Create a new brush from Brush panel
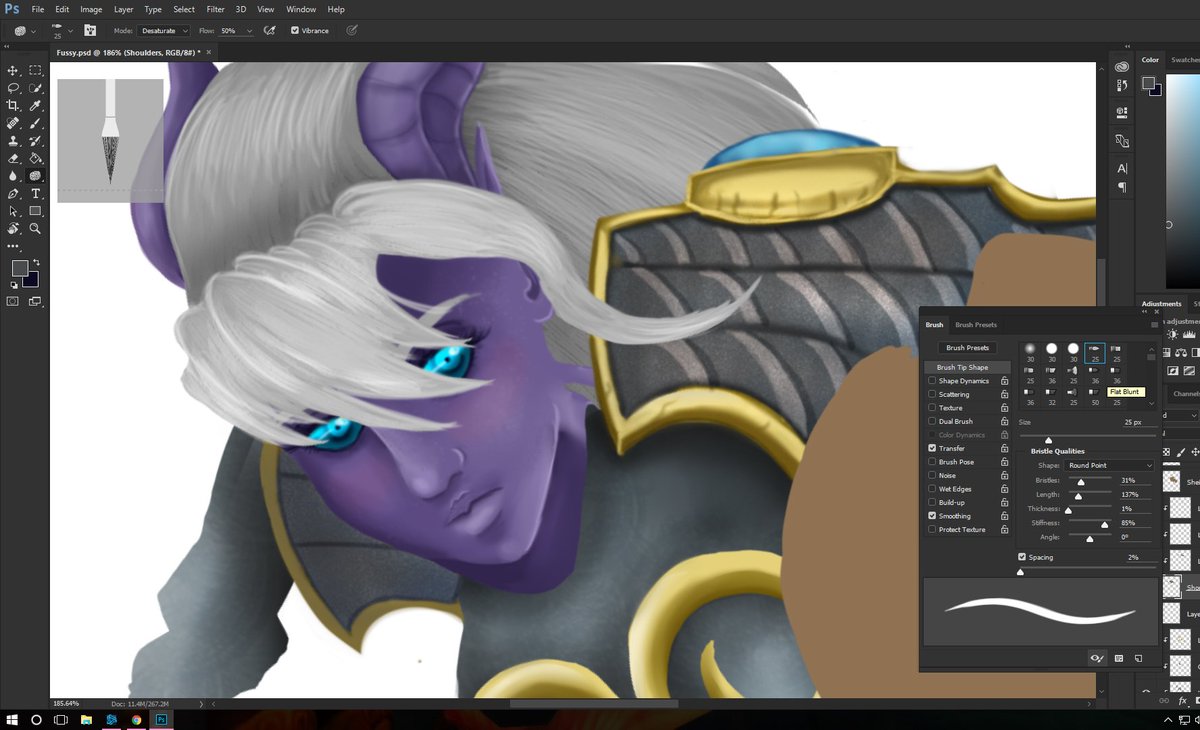Image resolution: width=1200 pixels, height=730 pixels. click(x=1139, y=658)
